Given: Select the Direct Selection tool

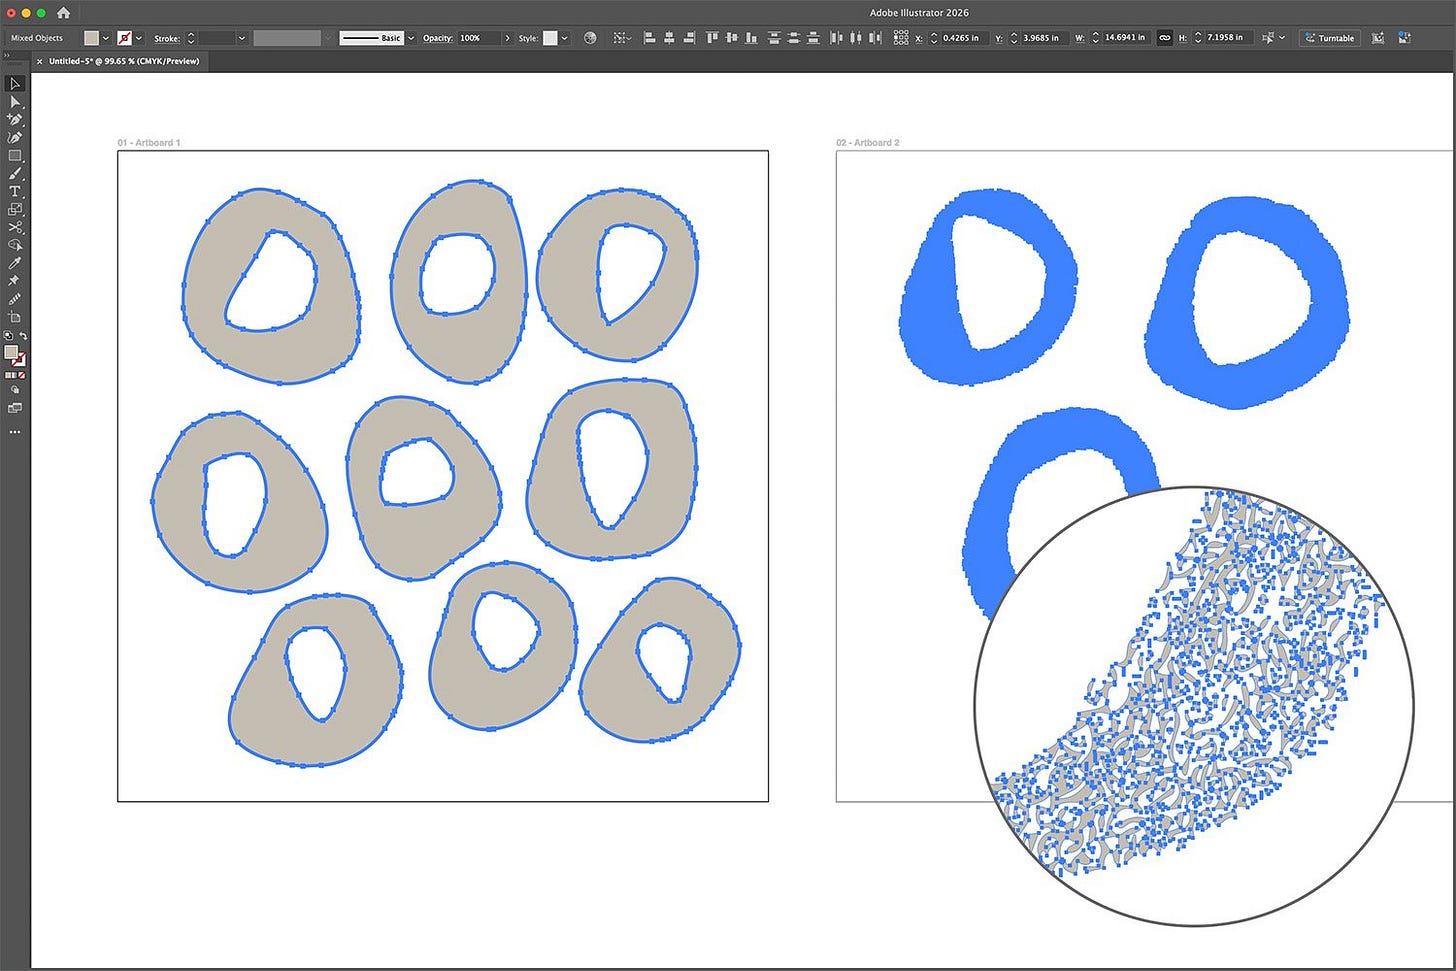Looking at the screenshot, I should pyautogui.click(x=15, y=101).
